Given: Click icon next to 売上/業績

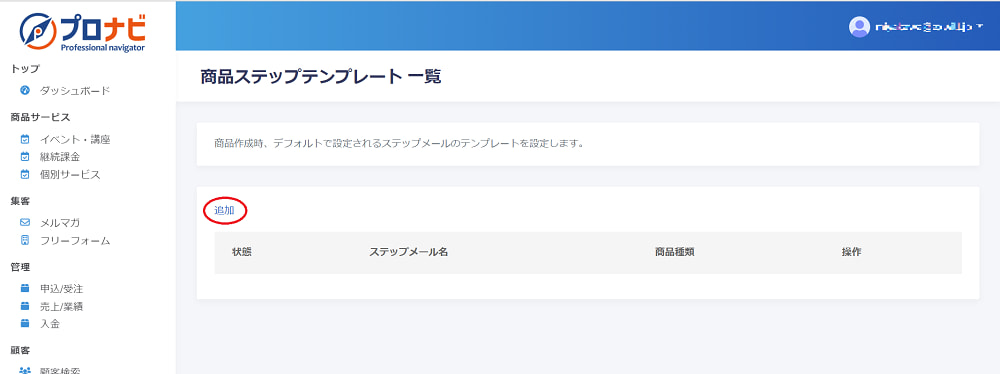Looking at the screenshot, I should (25, 306).
